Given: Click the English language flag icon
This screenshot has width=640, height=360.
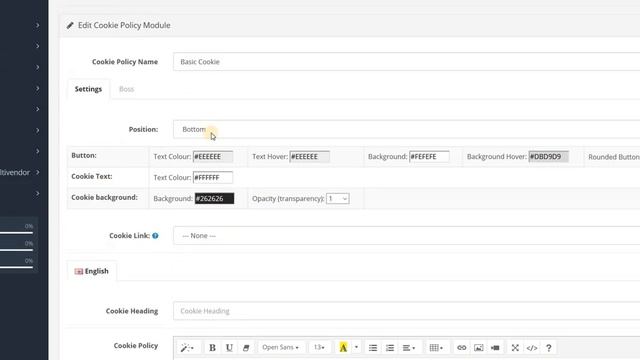Looking at the screenshot, I should point(79,271).
